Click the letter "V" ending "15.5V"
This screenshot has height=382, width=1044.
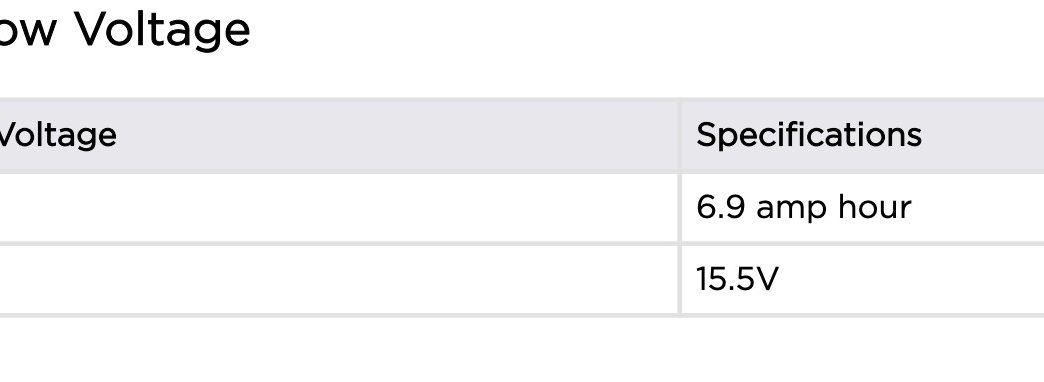(x=766, y=280)
